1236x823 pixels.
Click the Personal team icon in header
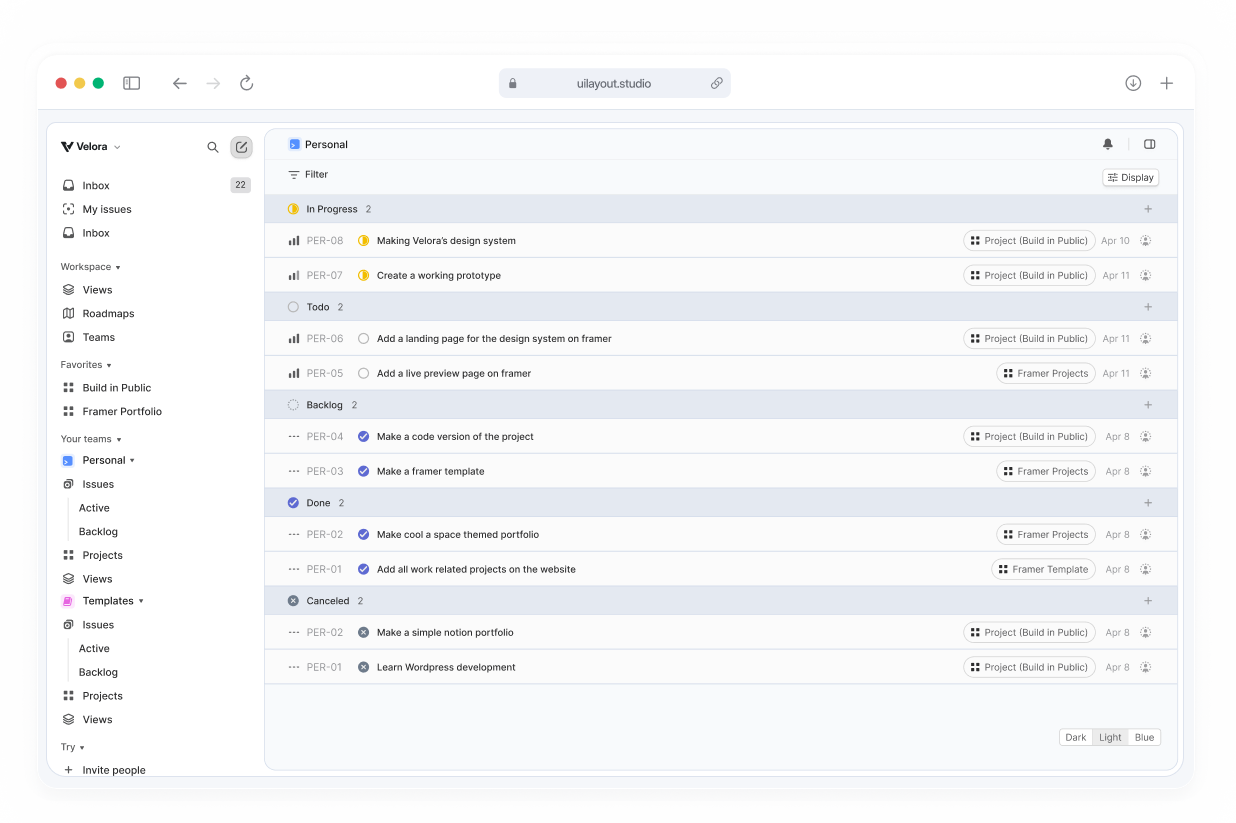coord(294,144)
